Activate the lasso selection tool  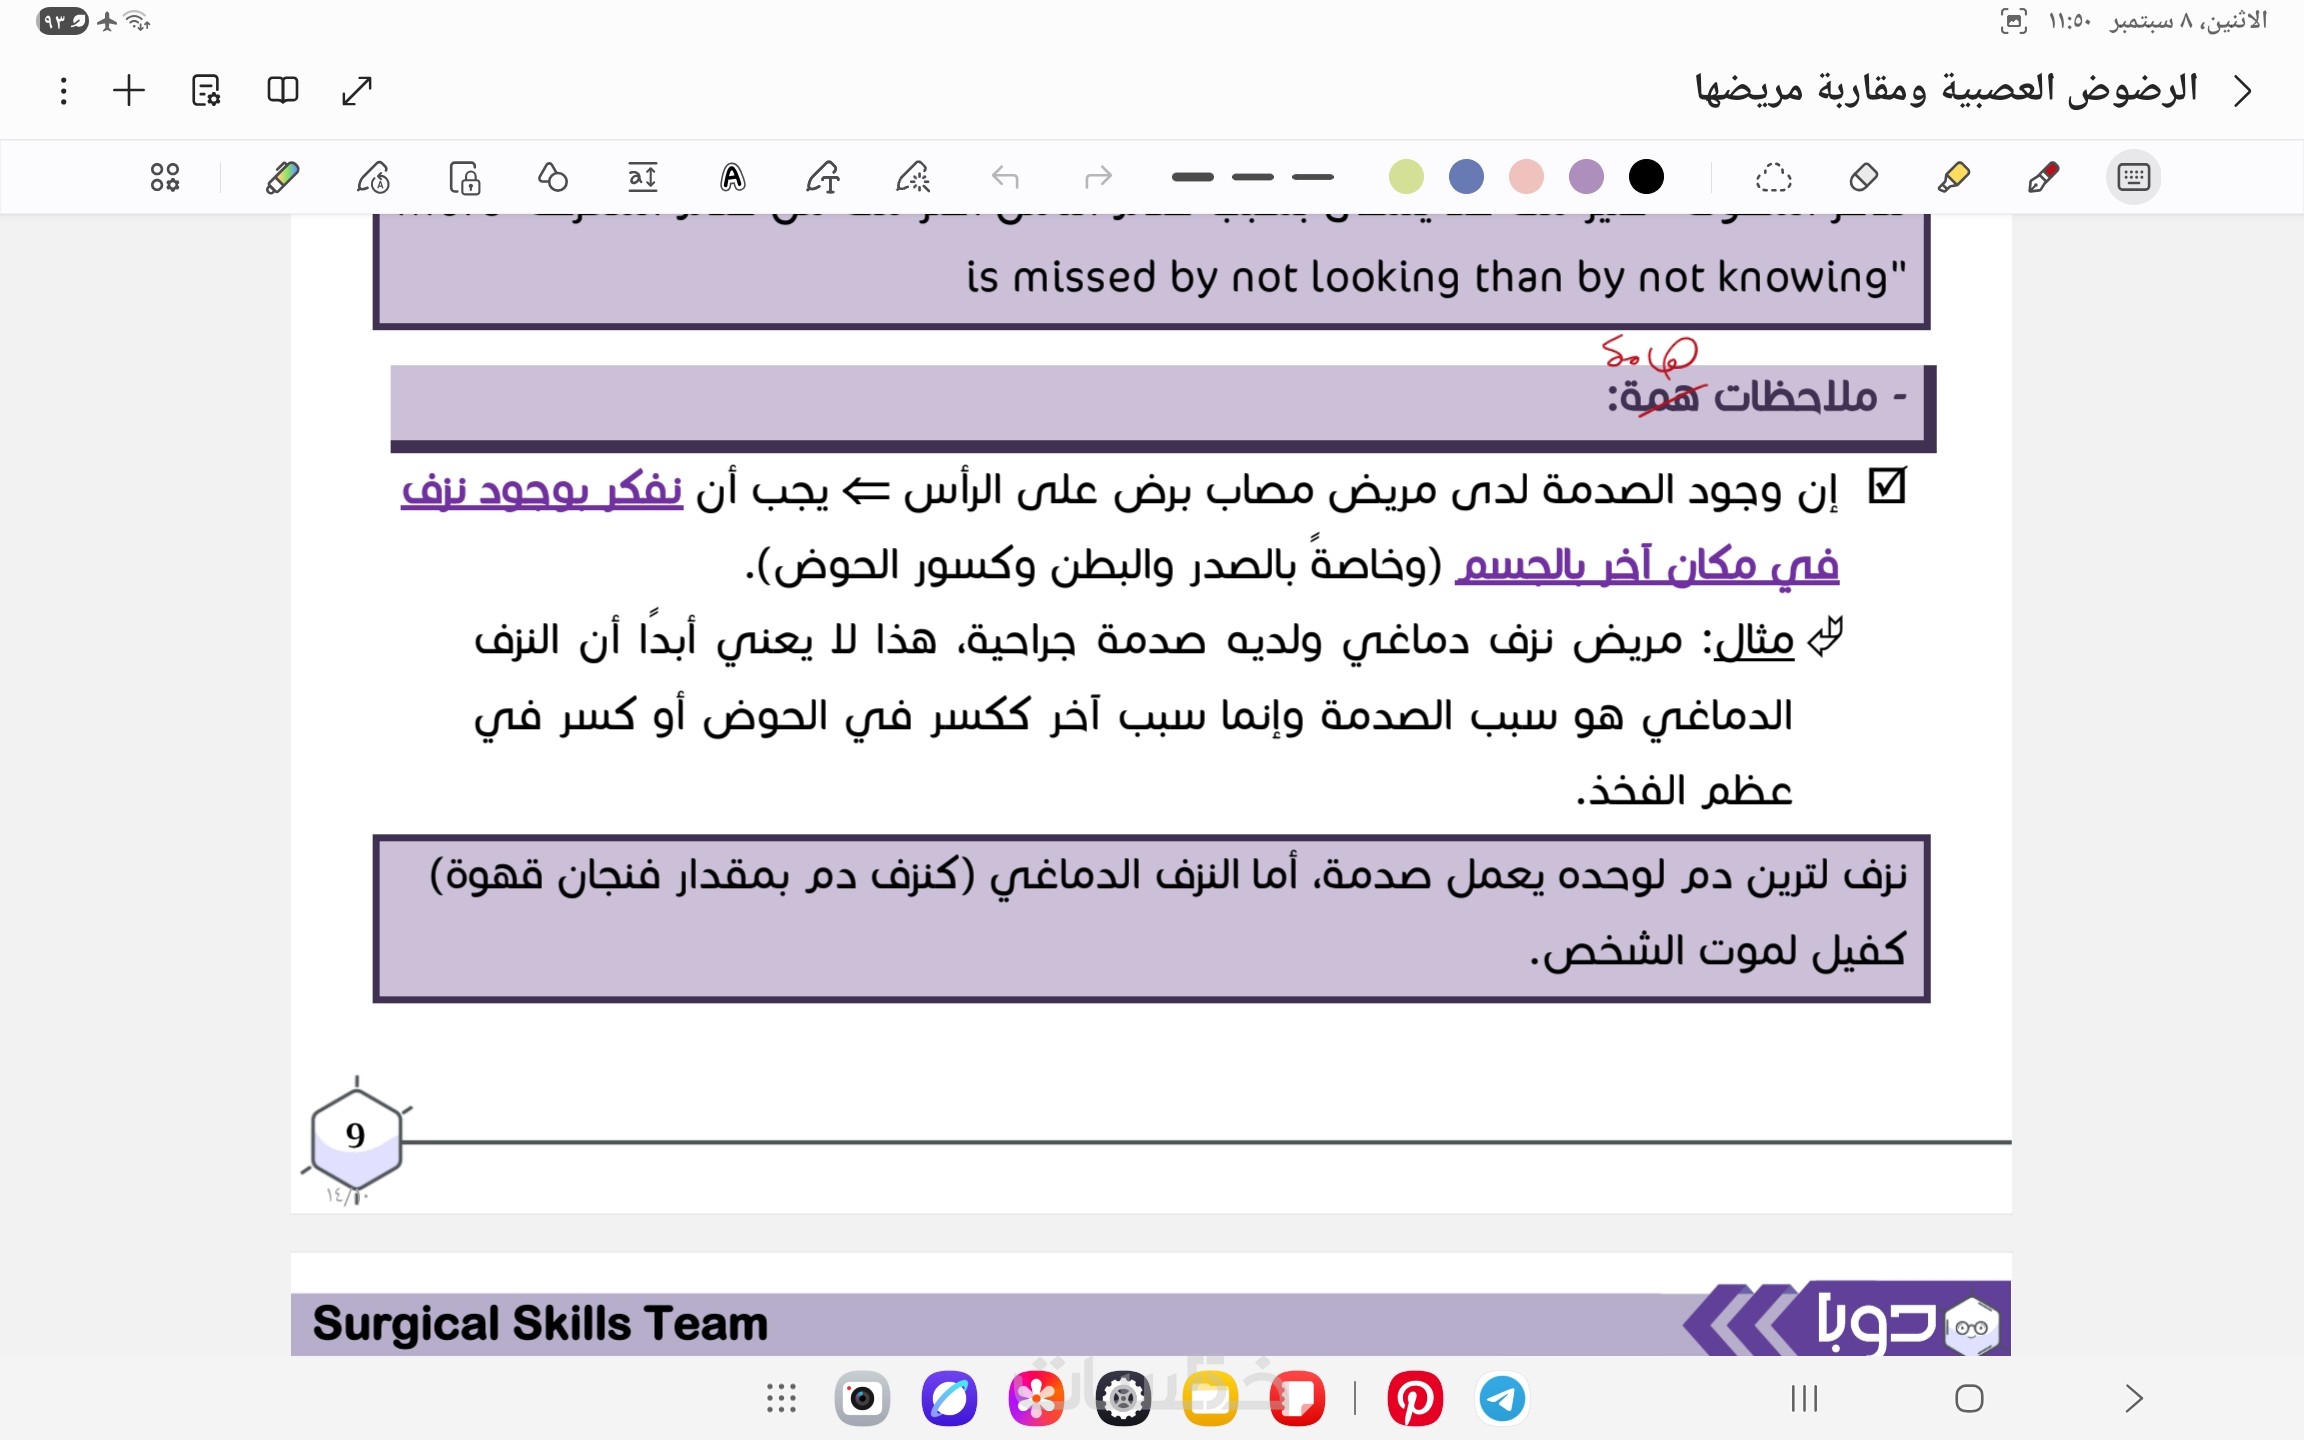[x=1773, y=178]
